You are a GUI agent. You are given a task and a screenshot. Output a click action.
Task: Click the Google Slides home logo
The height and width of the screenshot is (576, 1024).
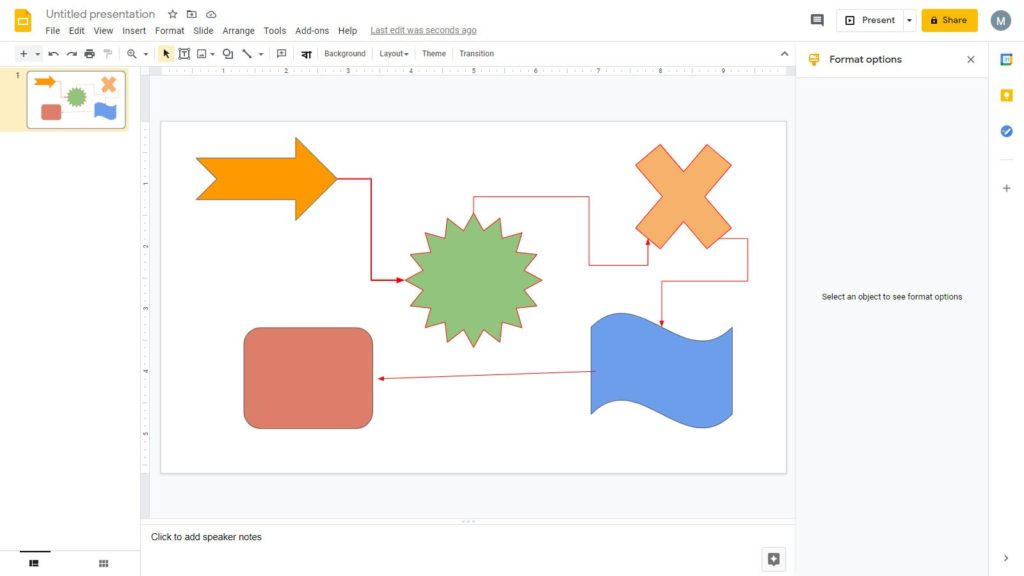tap(23, 21)
